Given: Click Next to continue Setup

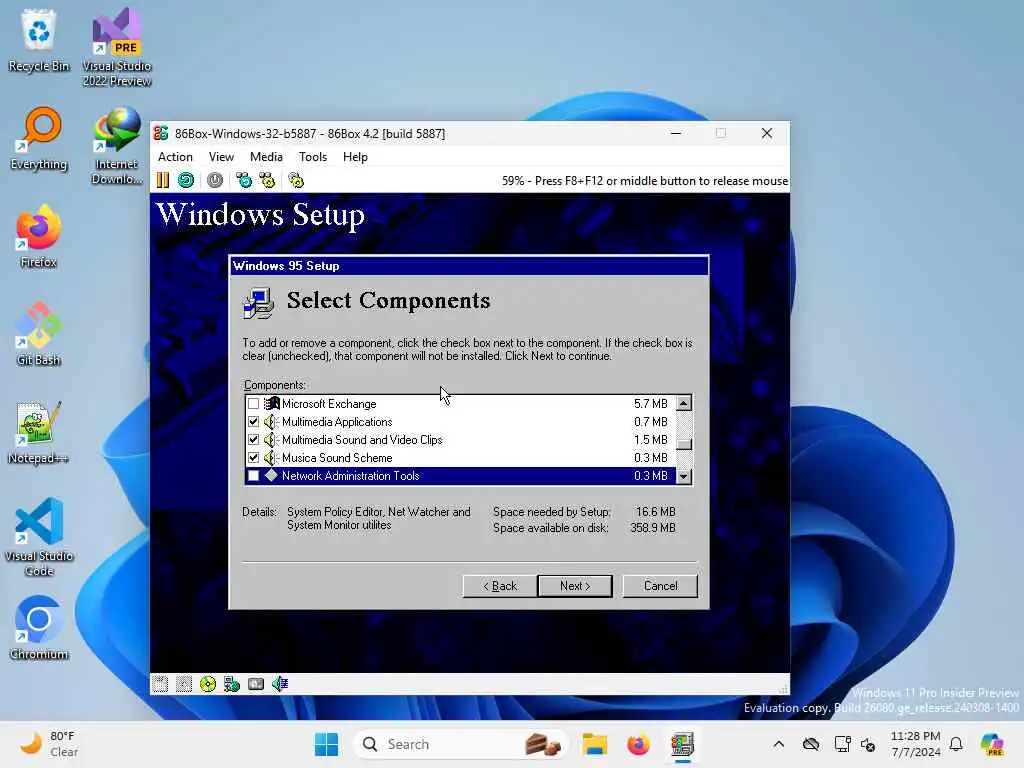Looking at the screenshot, I should tap(575, 586).
